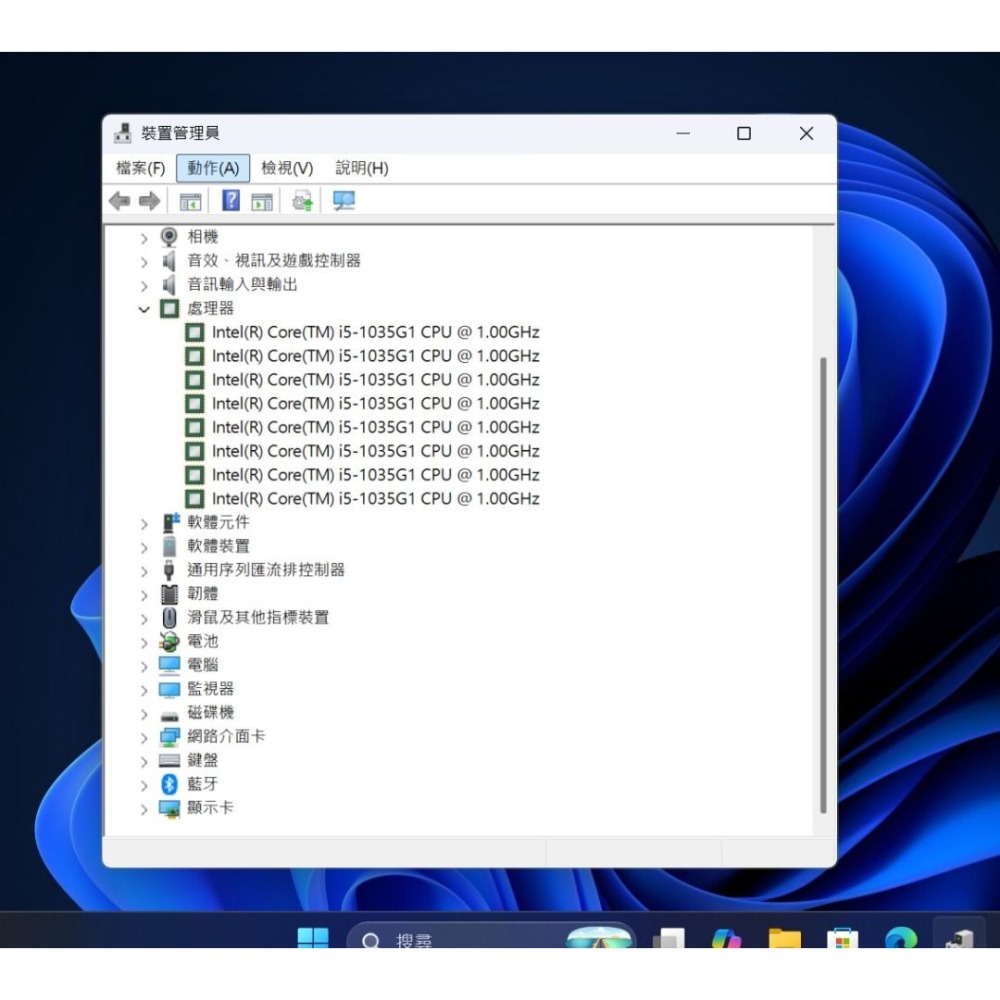Click the USB plug icon beside 通用序列匯流排控制器

tap(169, 570)
